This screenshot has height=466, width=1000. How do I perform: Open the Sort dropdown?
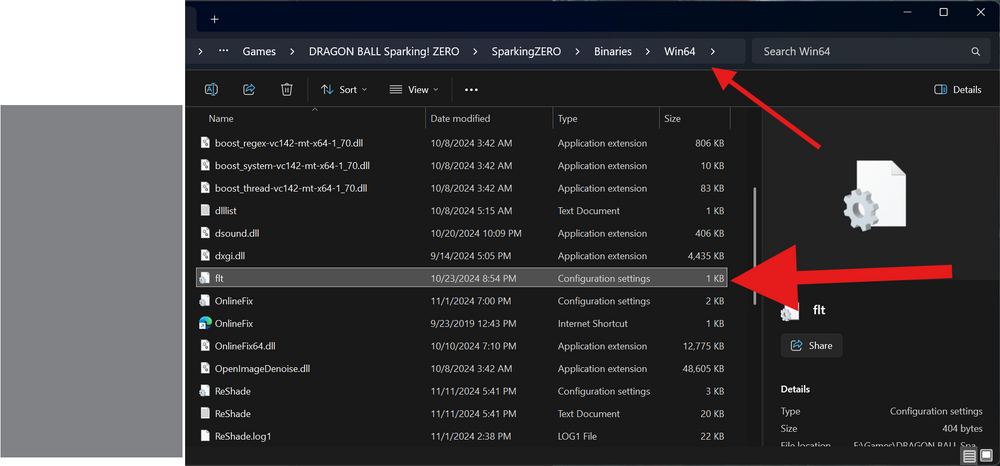(344, 90)
